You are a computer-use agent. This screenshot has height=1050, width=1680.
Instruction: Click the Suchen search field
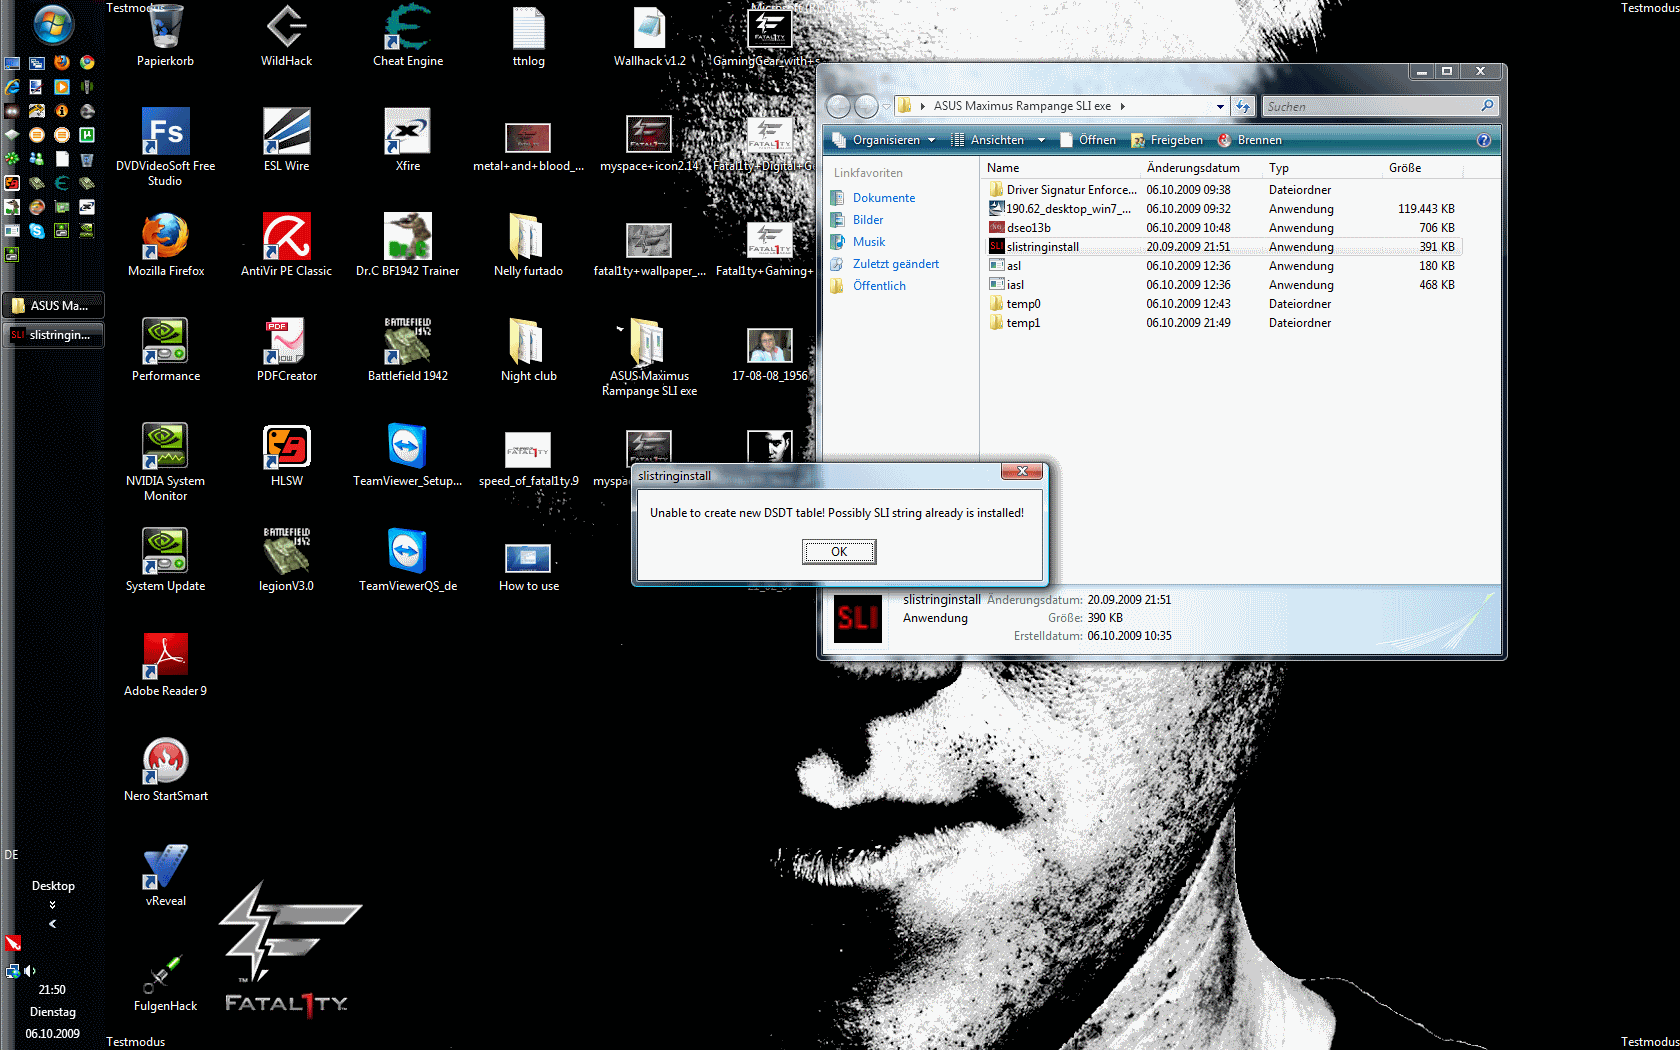[x=1378, y=106]
